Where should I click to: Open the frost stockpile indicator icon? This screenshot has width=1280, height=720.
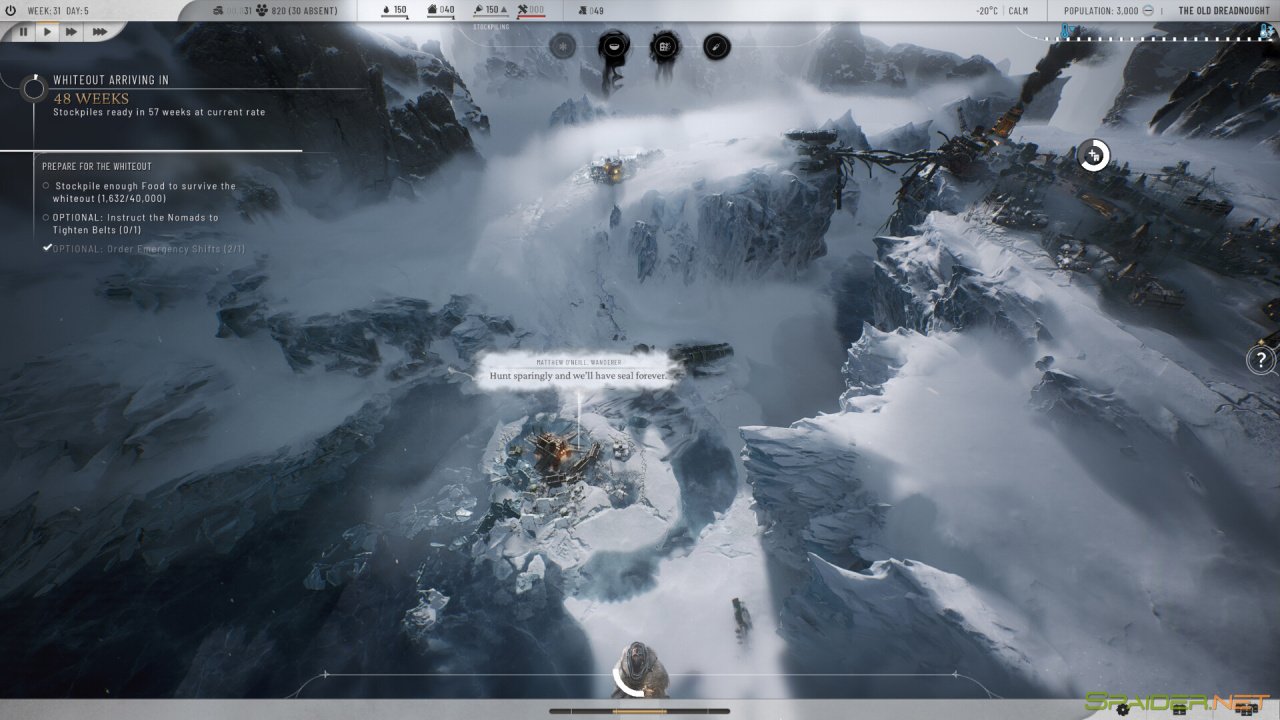(563, 46)
